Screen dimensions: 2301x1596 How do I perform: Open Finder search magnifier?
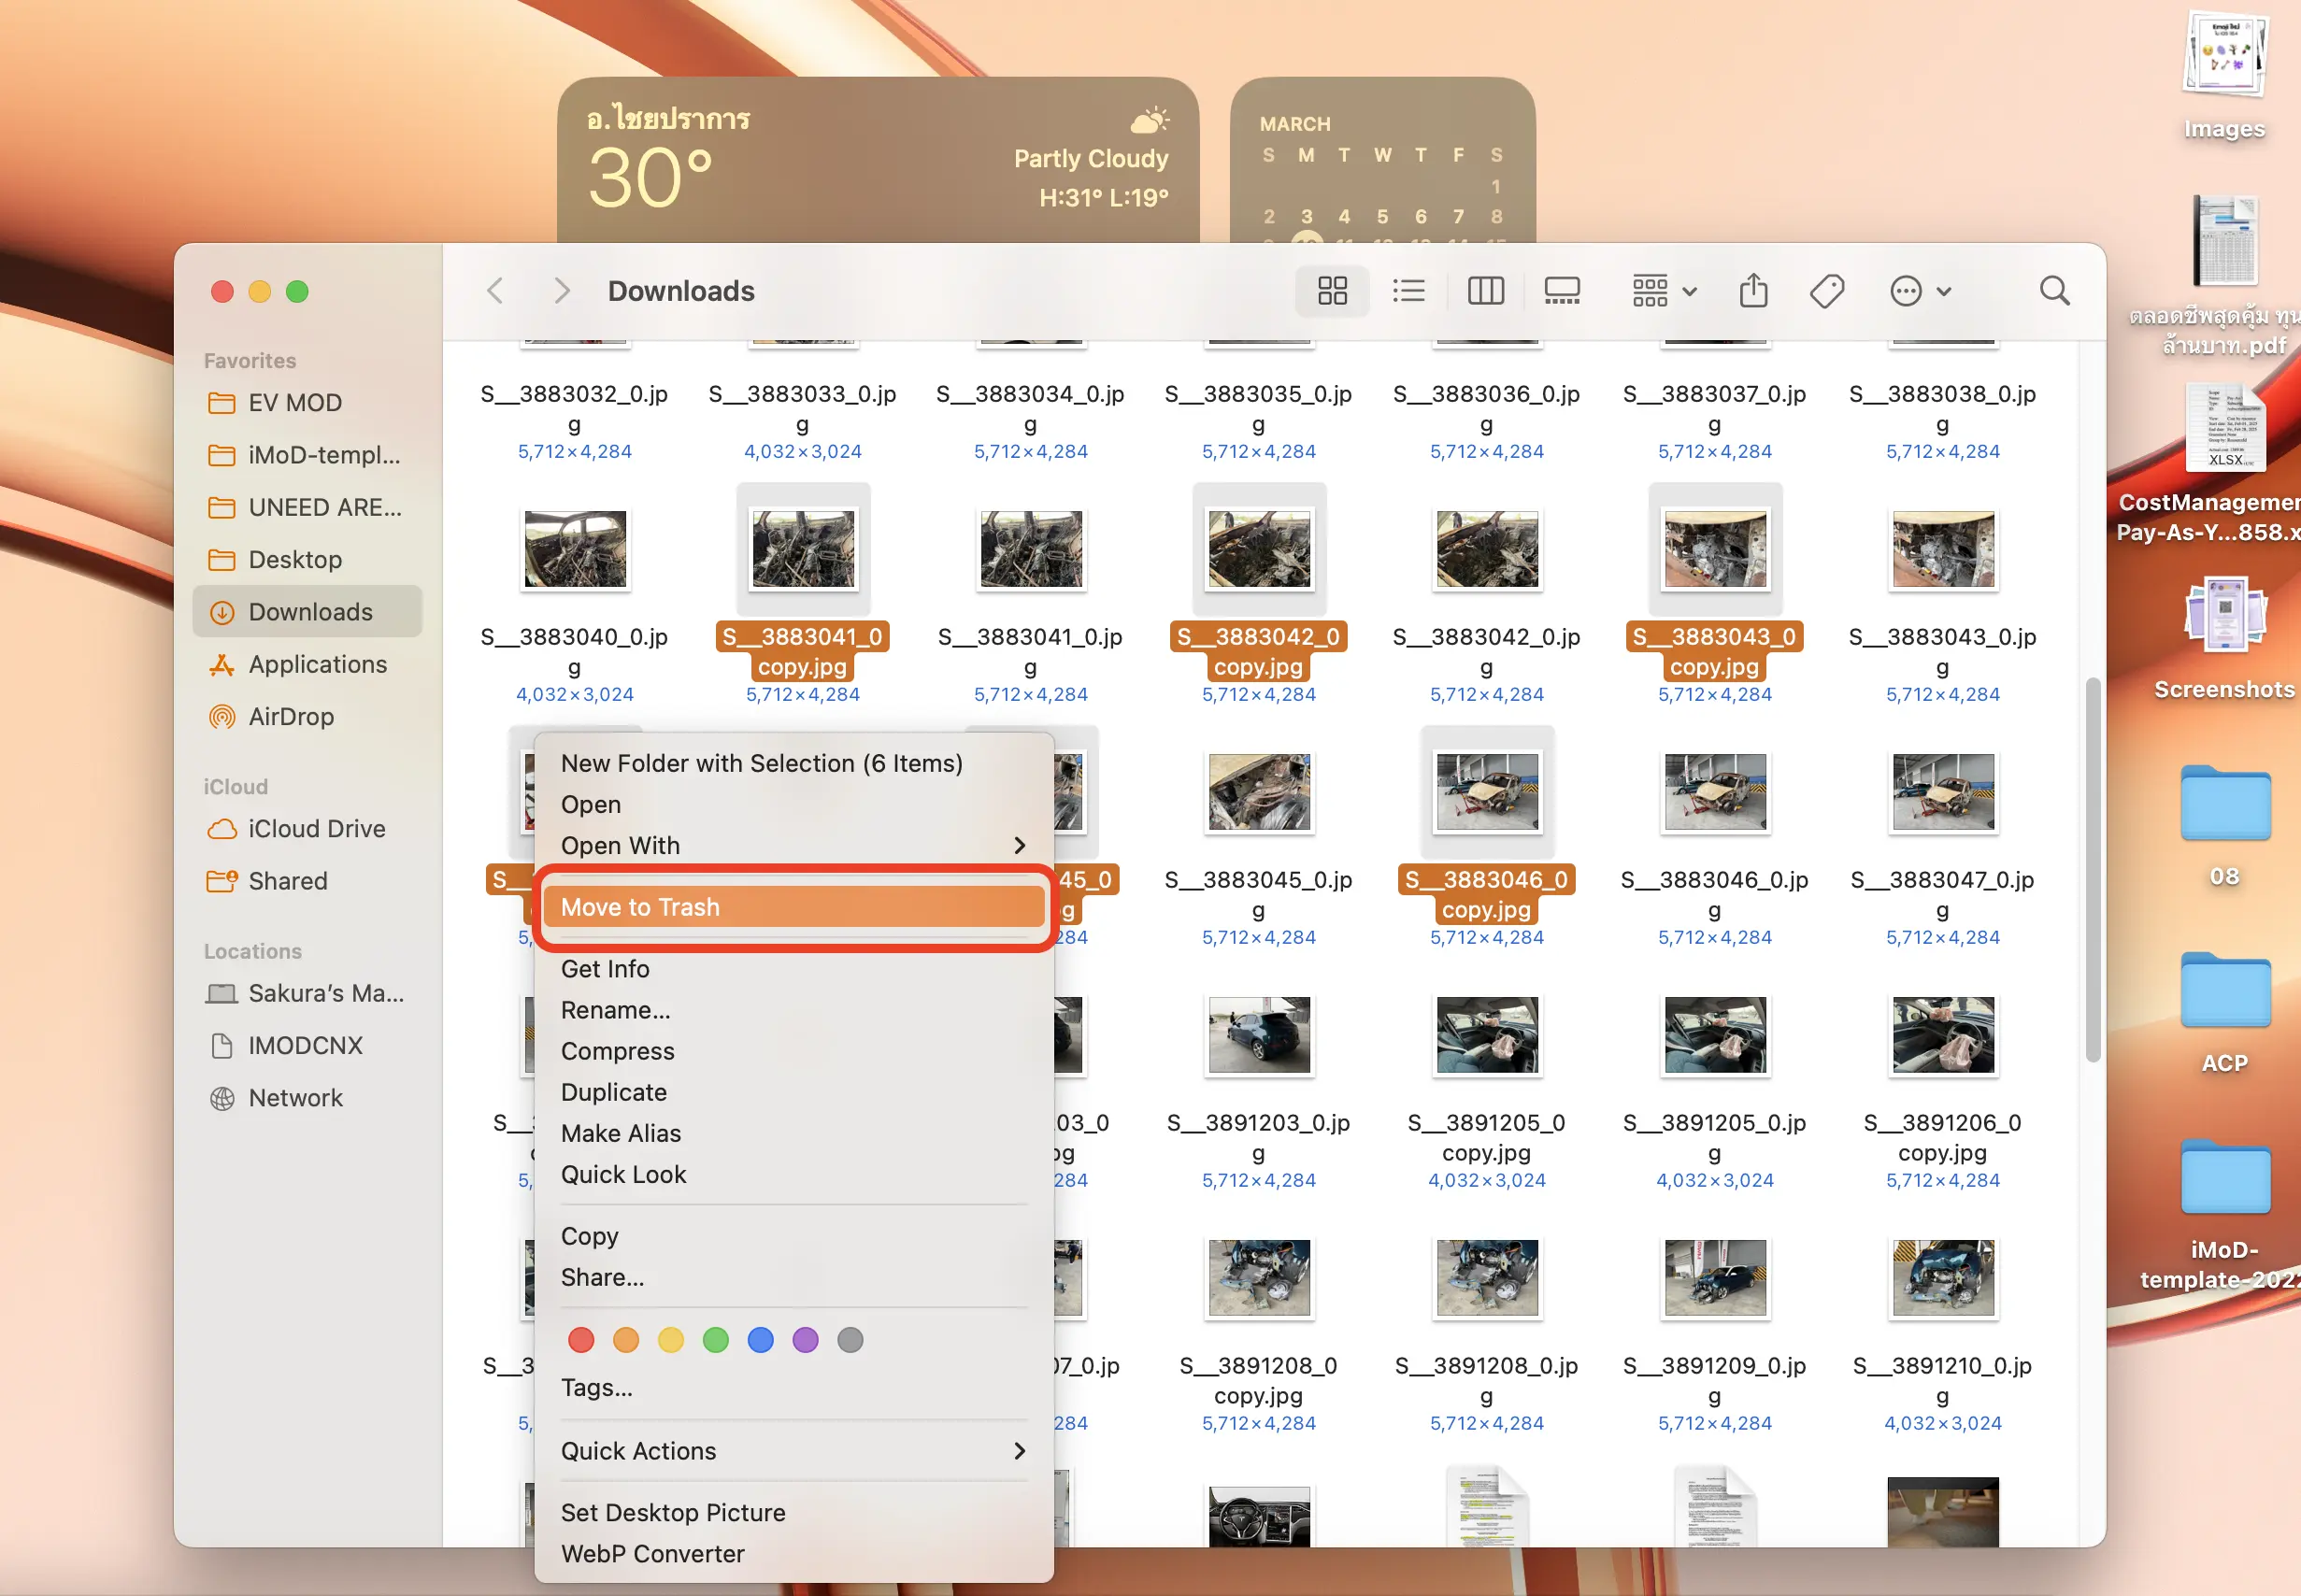(2054, 291)
